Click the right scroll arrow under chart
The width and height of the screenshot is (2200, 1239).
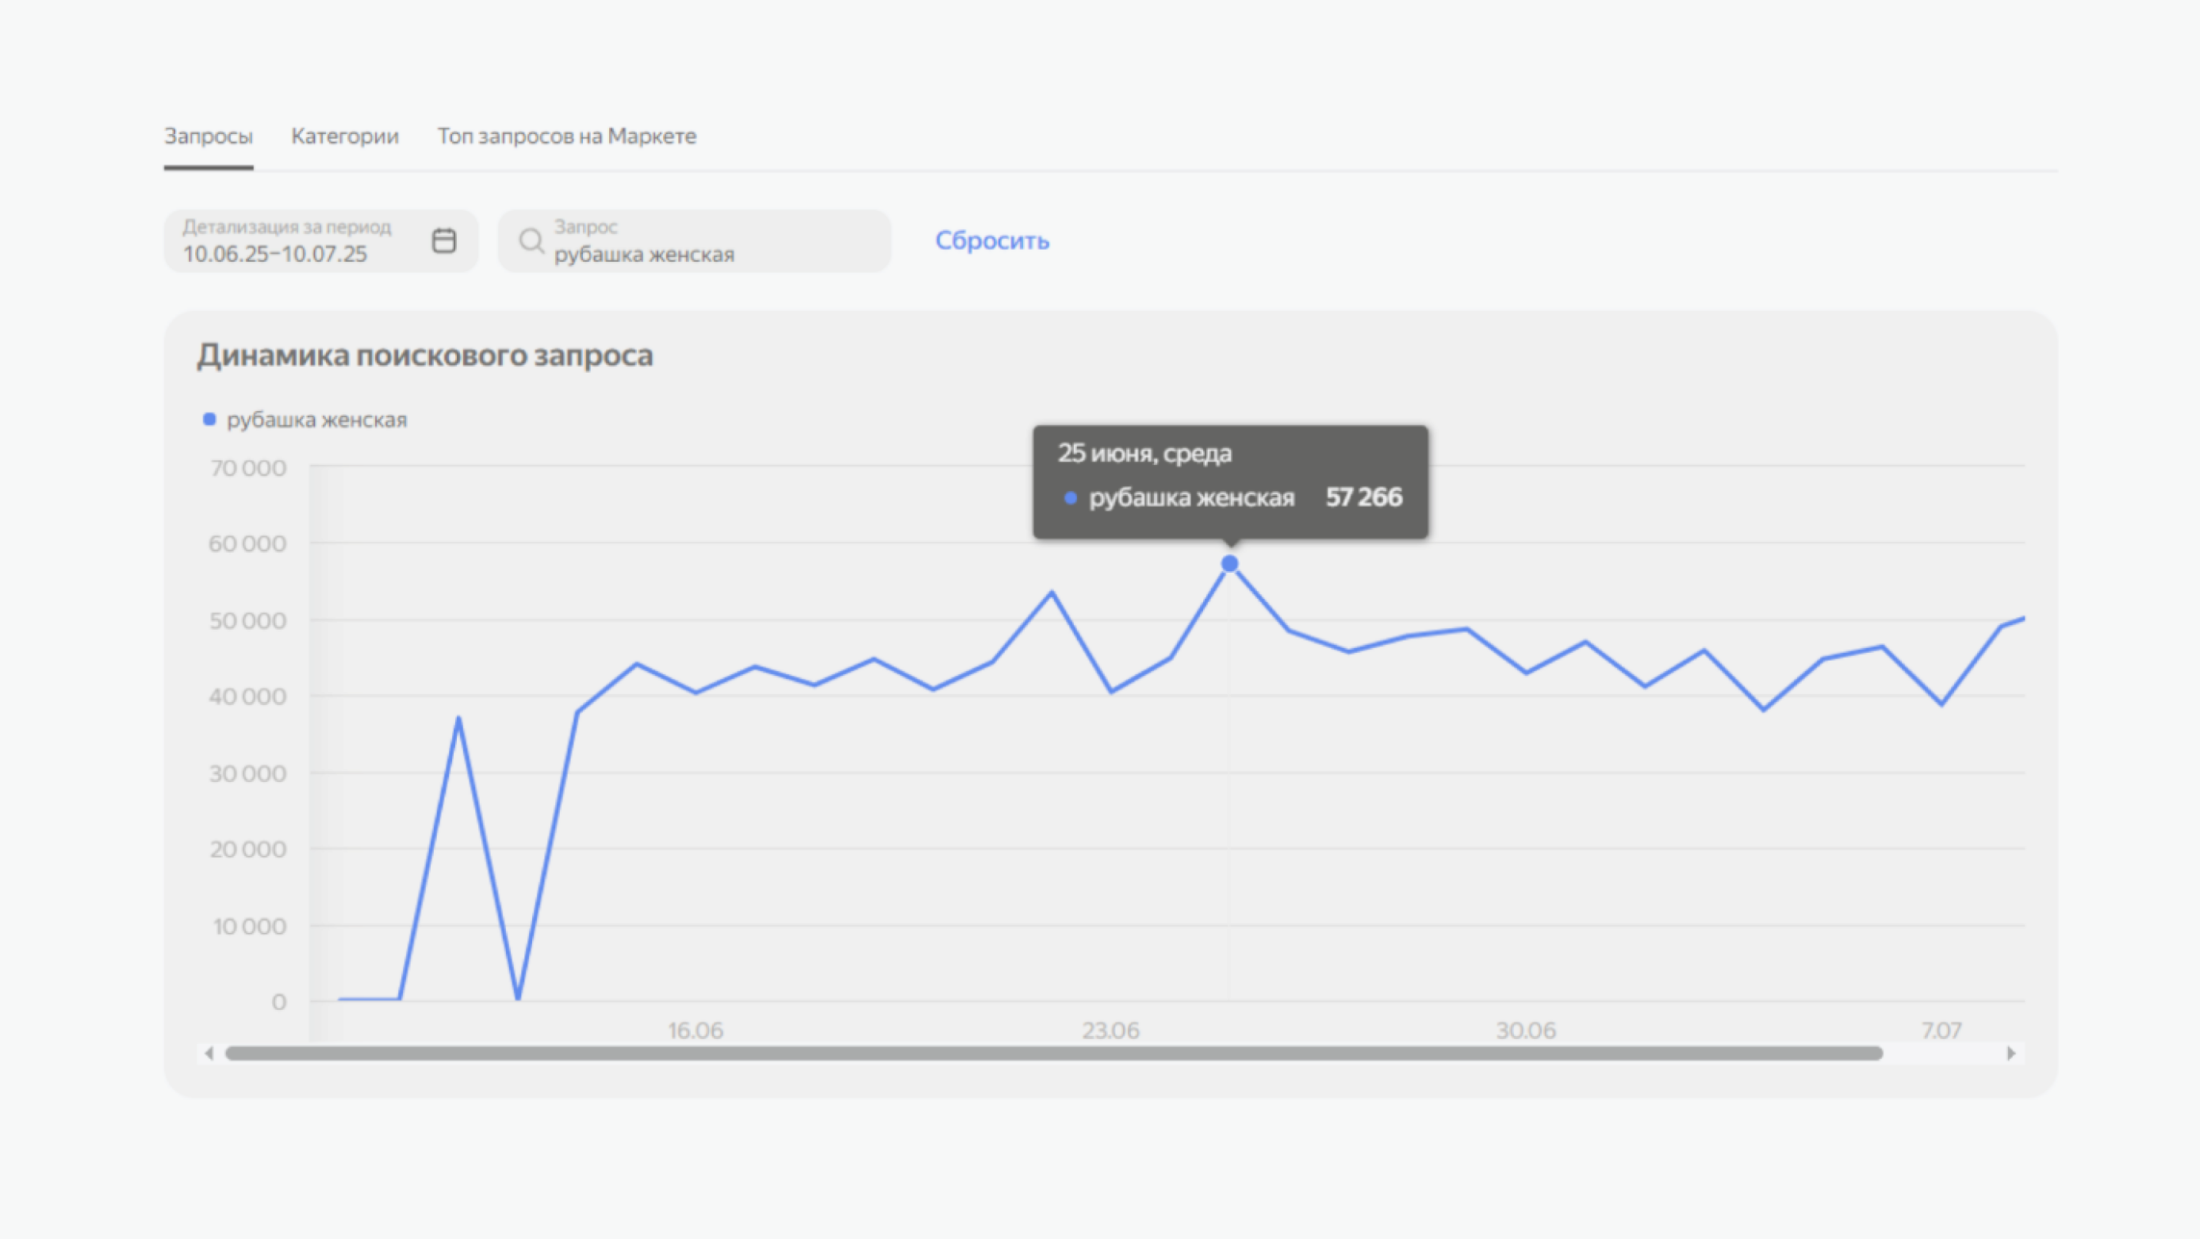tap(2011, 1053)
